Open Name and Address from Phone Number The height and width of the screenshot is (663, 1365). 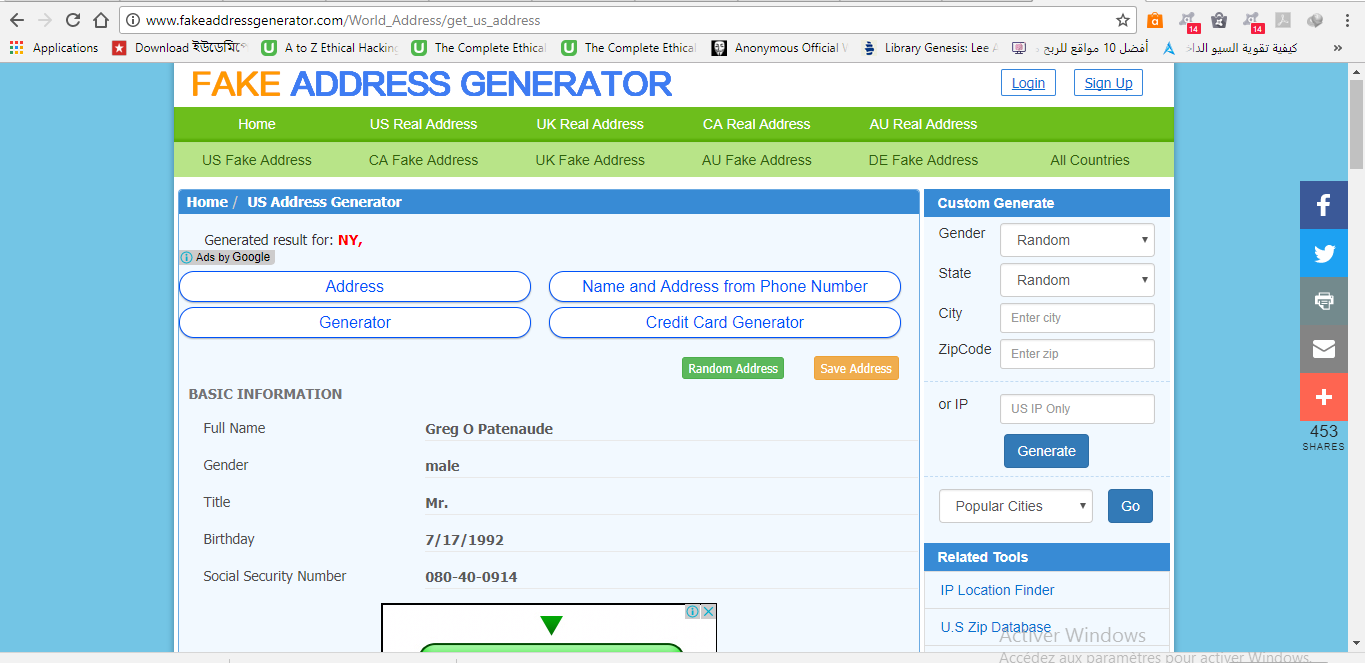pyautogui.click(x=725, y=286)
